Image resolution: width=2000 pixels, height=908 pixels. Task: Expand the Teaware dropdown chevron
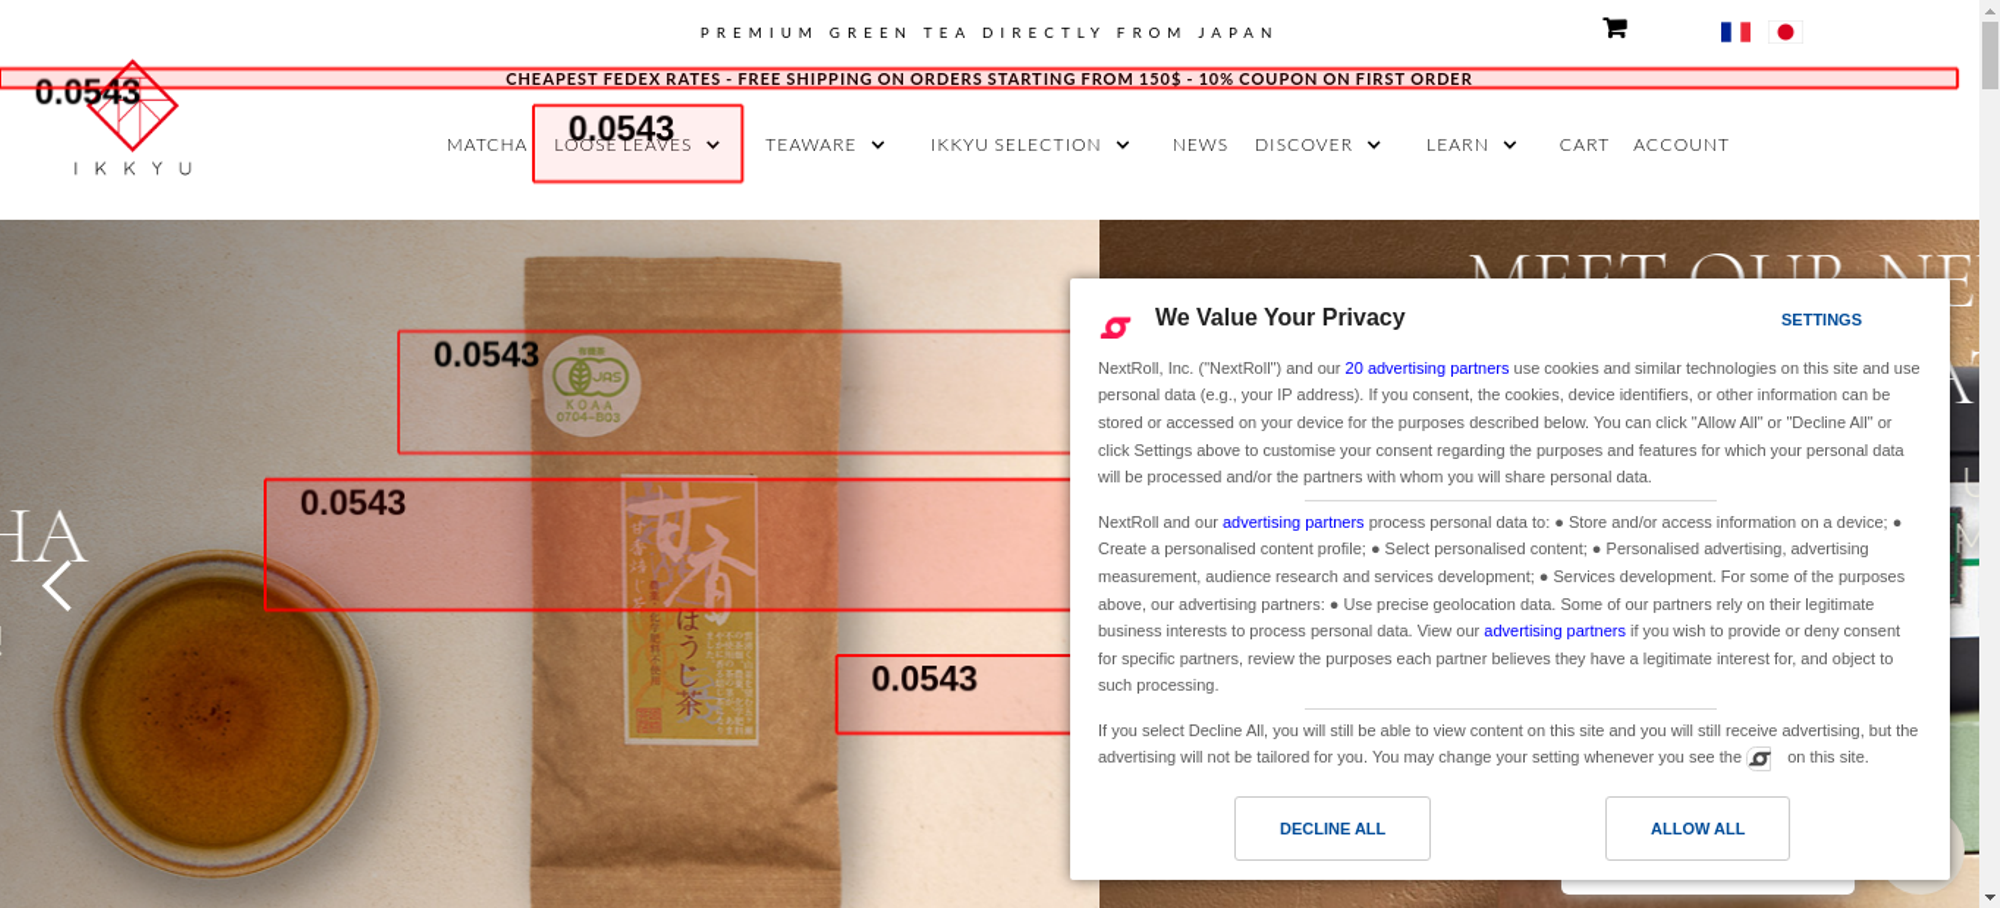(x=878, y=145)
